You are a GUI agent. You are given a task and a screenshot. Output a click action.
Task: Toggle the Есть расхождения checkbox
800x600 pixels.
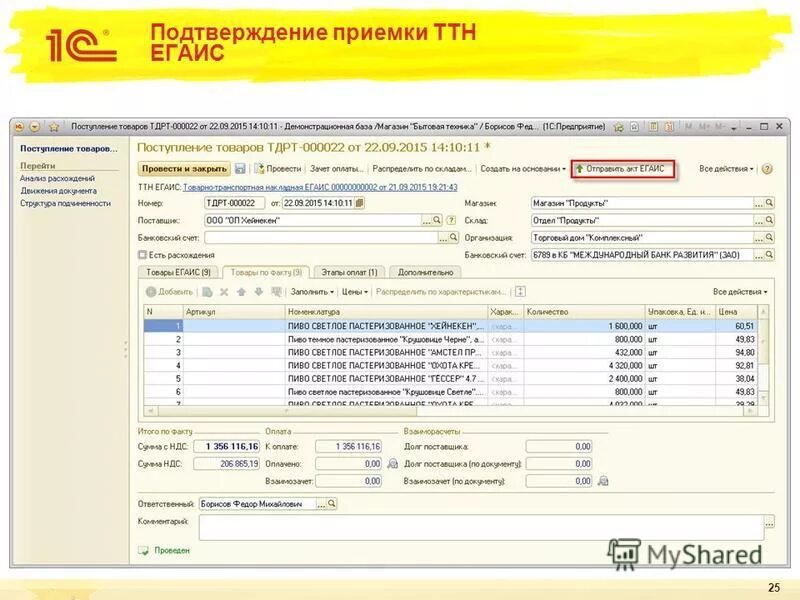click(x=142, y=255)
